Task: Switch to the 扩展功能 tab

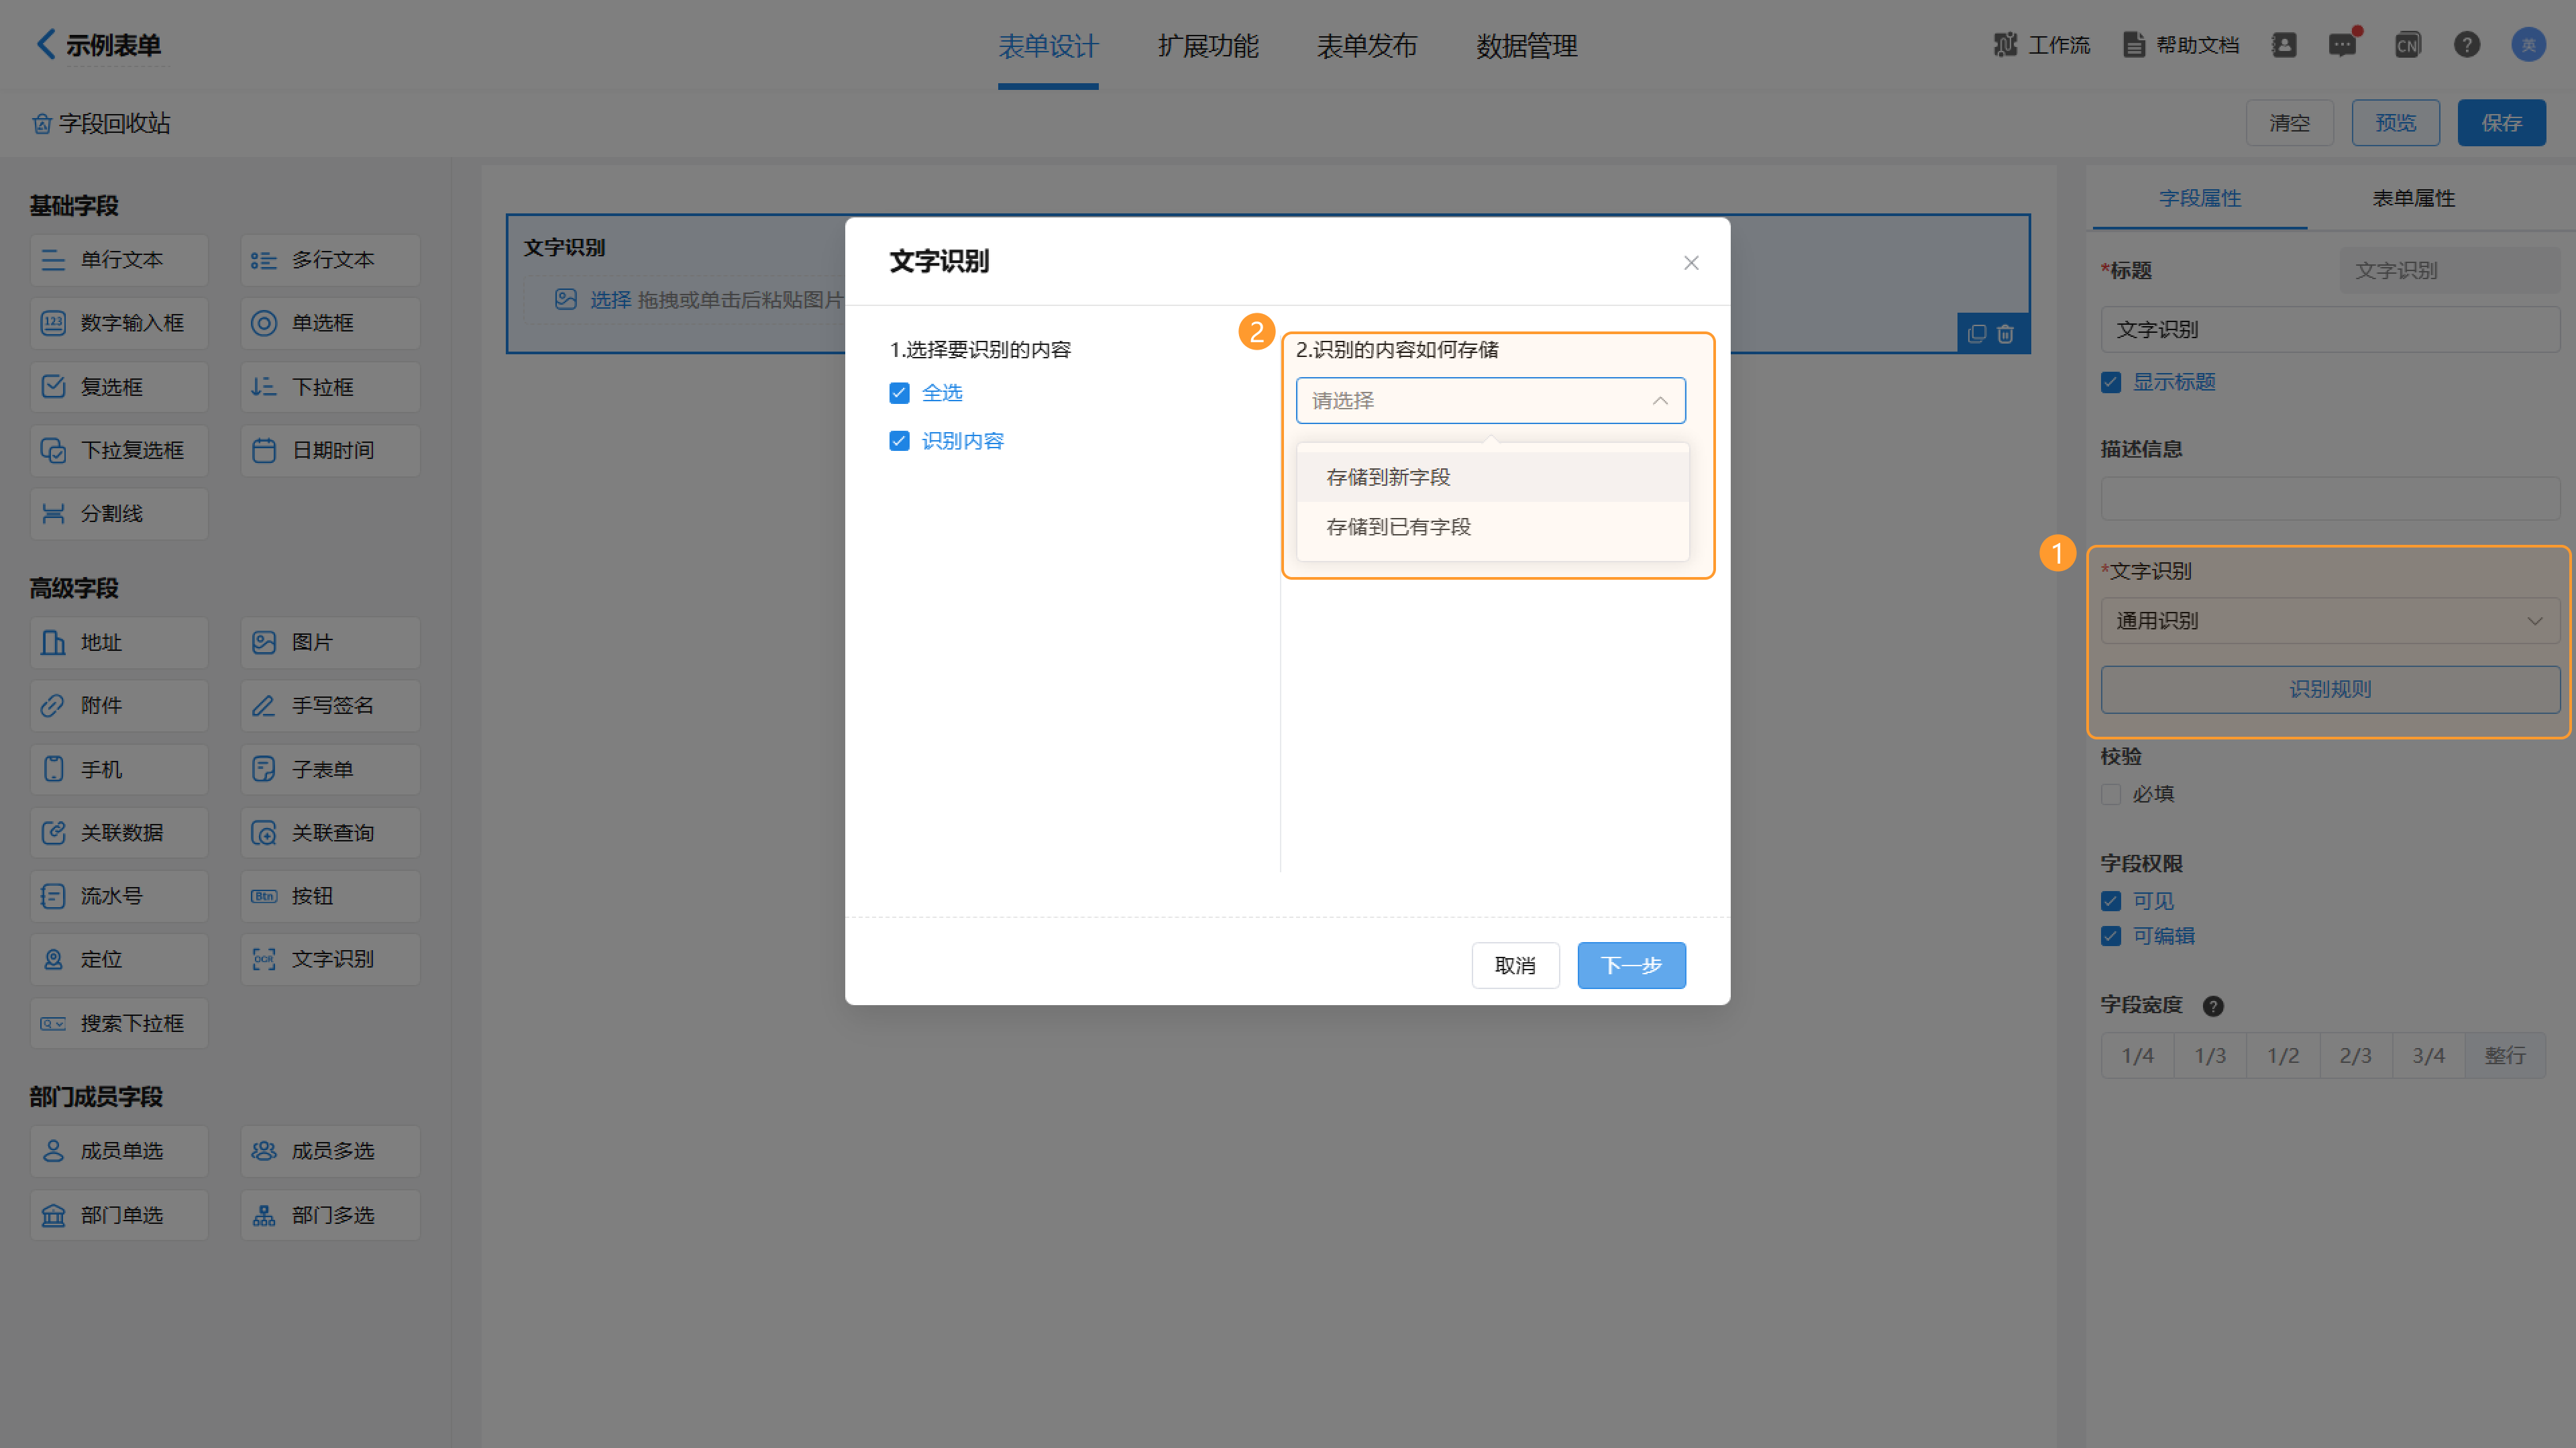Action: 1208,46
